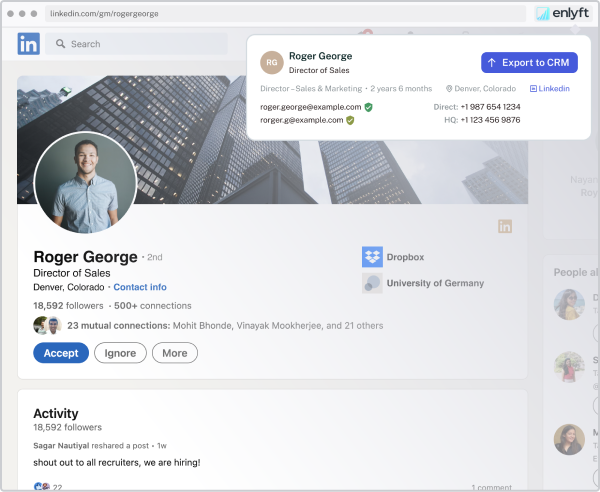Image resolution: width=600 pixels, height=492 pixels.
Task: Click the location pin icon near Denver
Action: tap(449, 89)
